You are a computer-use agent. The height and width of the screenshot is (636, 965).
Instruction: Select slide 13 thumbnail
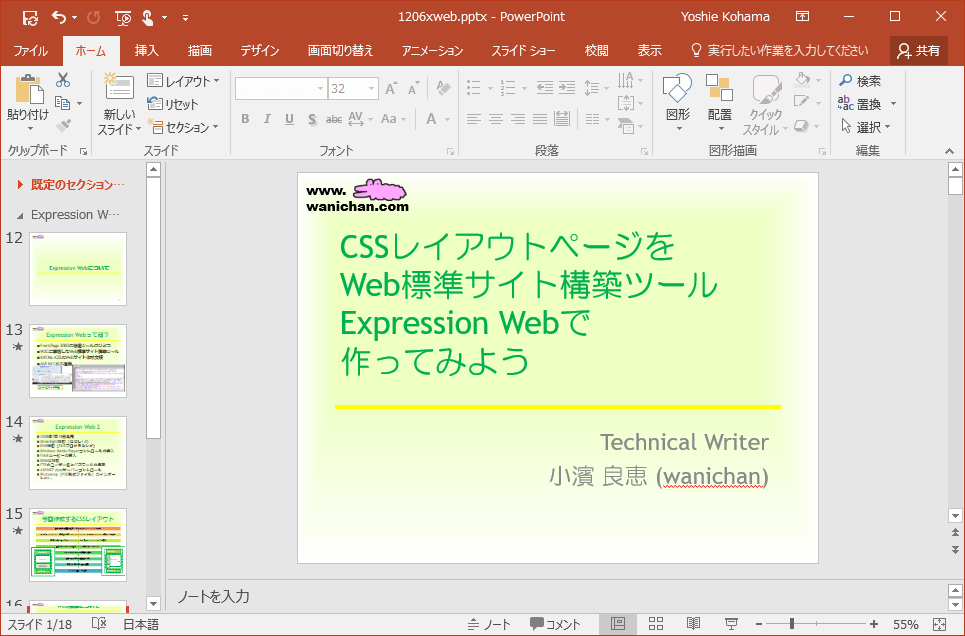(x=78, y=361)
